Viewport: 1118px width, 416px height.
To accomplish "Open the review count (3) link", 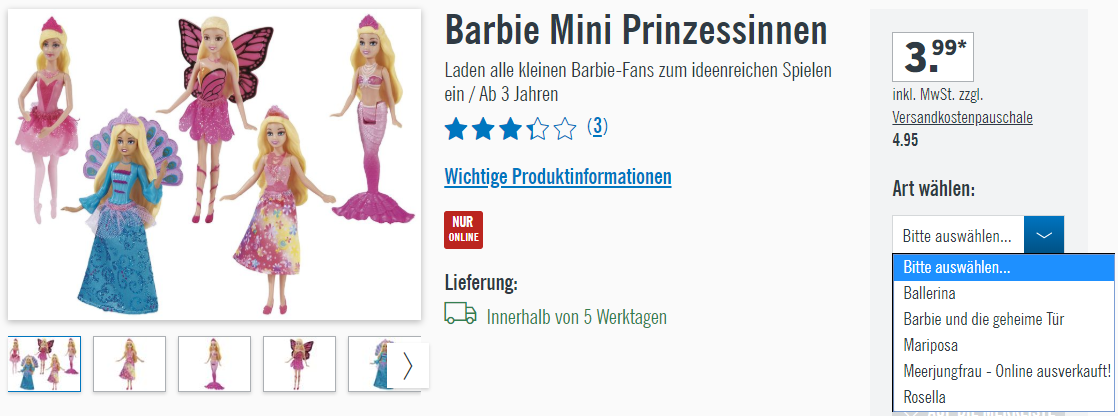I will [x=598, y=127].
